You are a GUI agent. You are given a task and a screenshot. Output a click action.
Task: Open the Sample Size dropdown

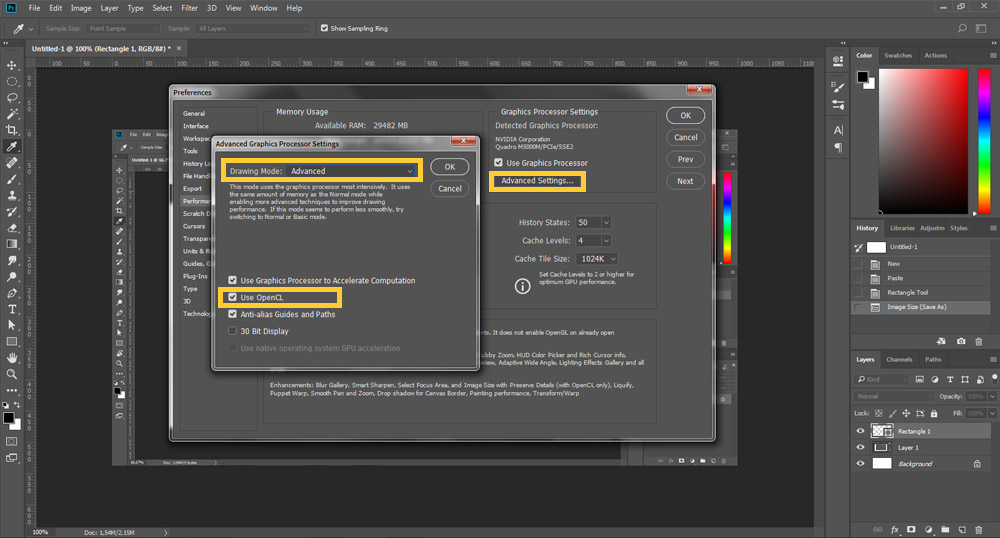pyautogui.click(x=122, y=28)
